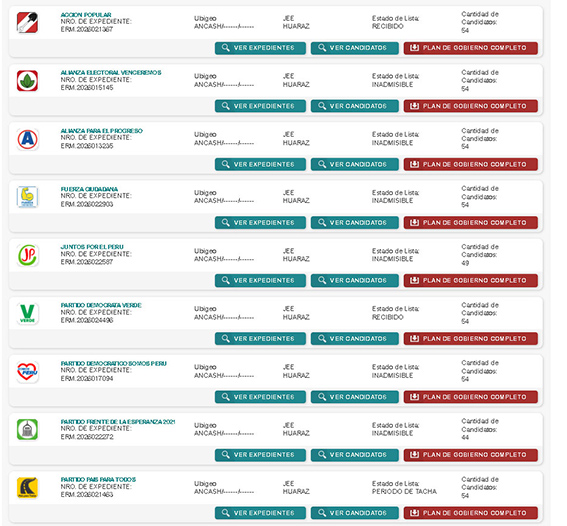This screenshot has height=526, width=567.
Task: Open Ver Expedientes for Partido Pais Para Todos
Action: (x=260, y=513)
